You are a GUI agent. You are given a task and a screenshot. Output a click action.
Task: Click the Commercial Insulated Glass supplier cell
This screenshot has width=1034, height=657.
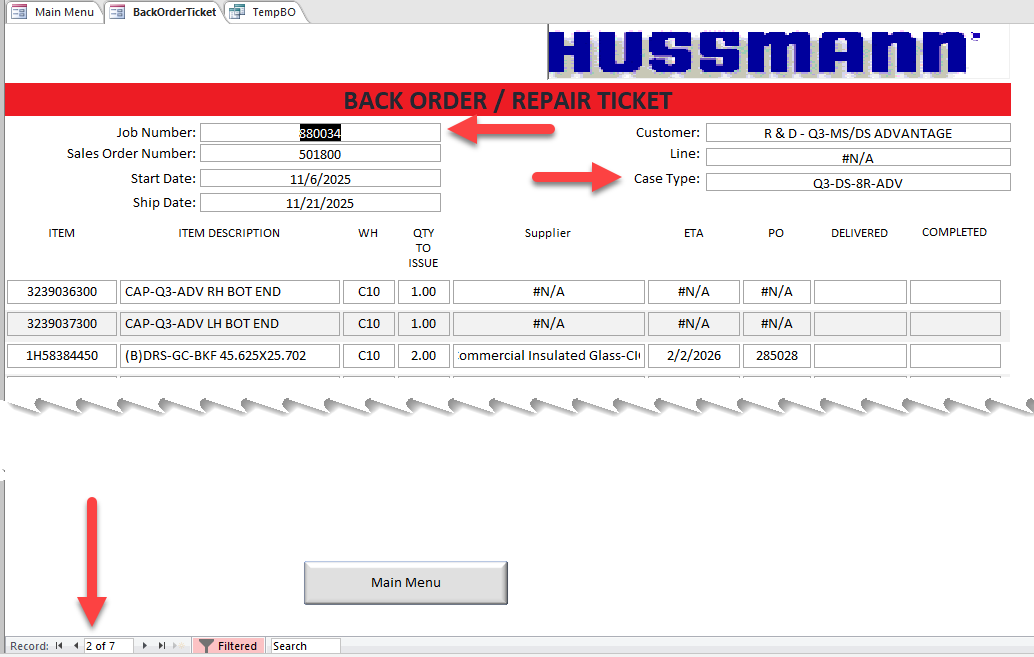549,356
